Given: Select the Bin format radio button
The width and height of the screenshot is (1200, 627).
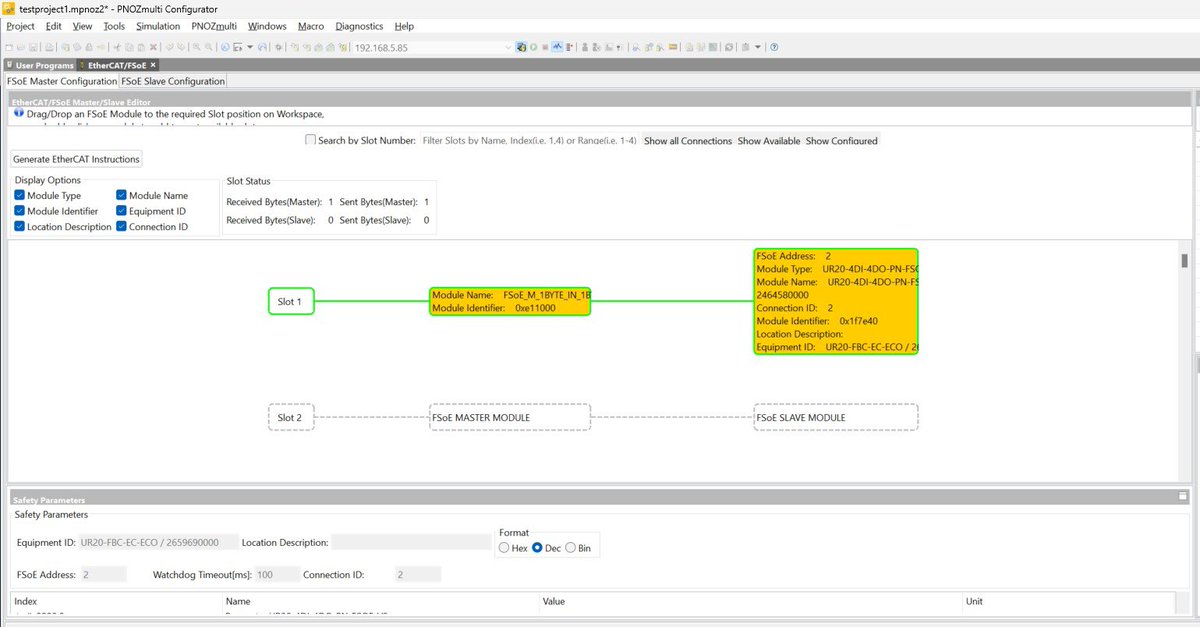Looking at the screenshot, I should point(571,548).
